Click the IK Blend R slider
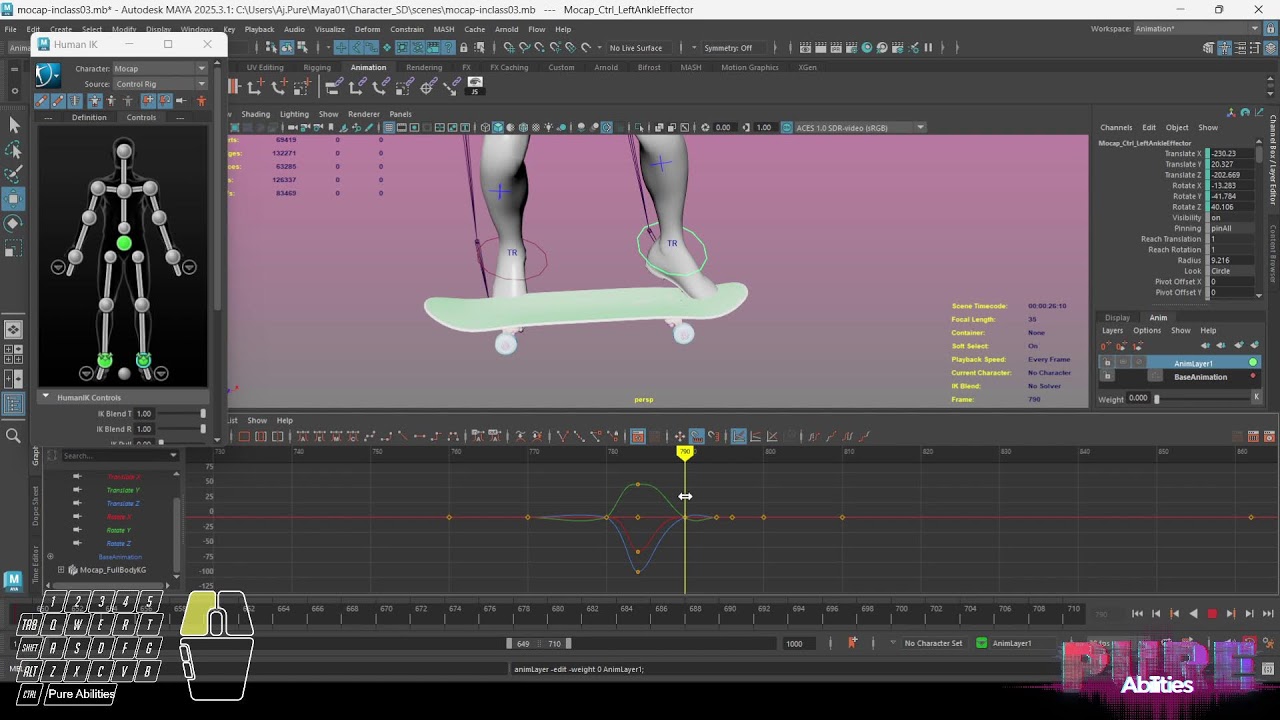The height and width of the screenshot is (720, 1280). [x=180, y=428]
